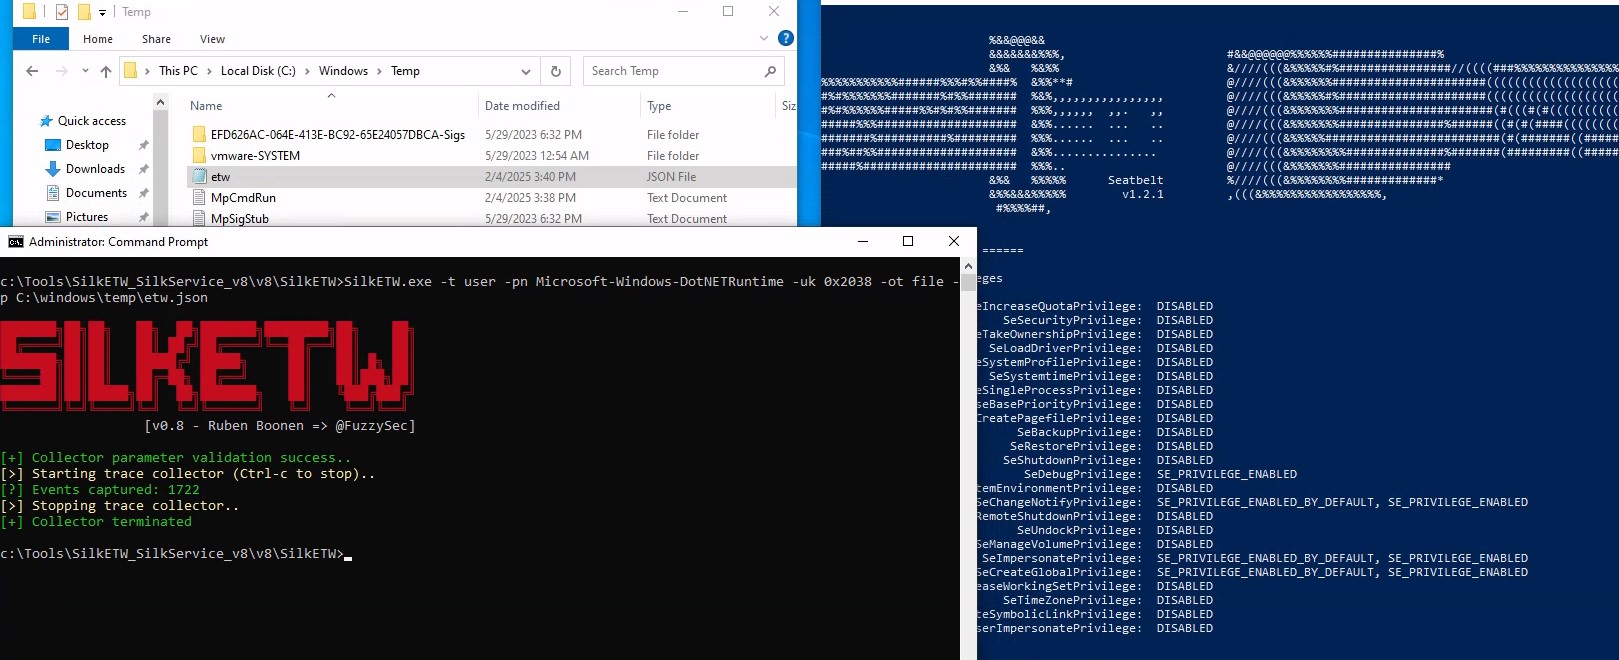Click the vmware-SYSTEM folder icon

(199, 156)
